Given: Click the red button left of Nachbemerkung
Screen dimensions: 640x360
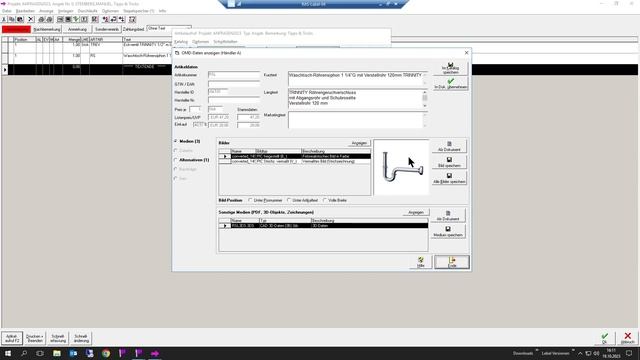Looking at the screenshot, I should point(16,29).
